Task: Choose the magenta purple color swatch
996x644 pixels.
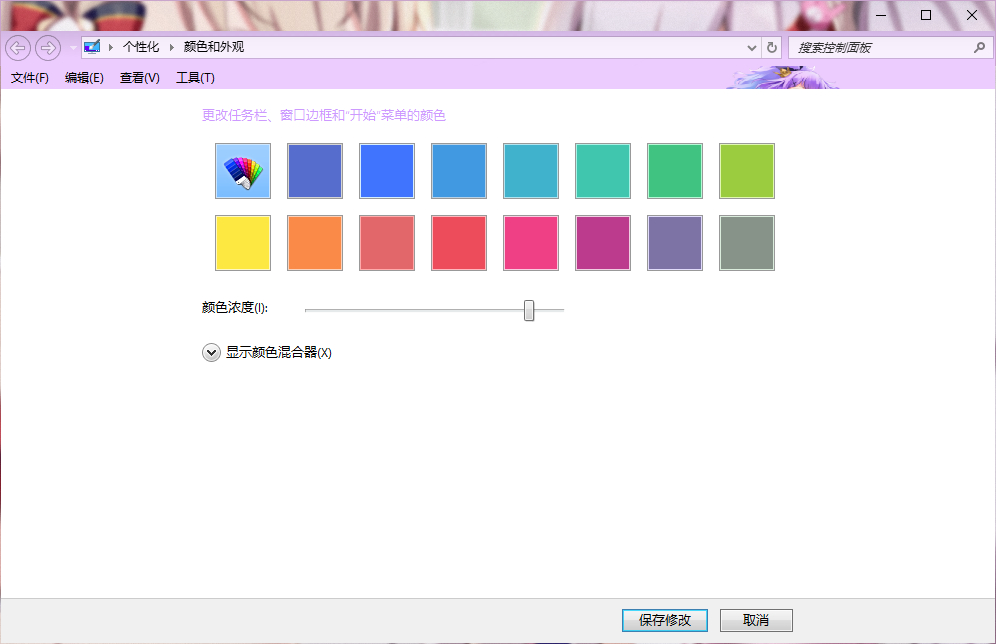Action: (x=603, y=243)
